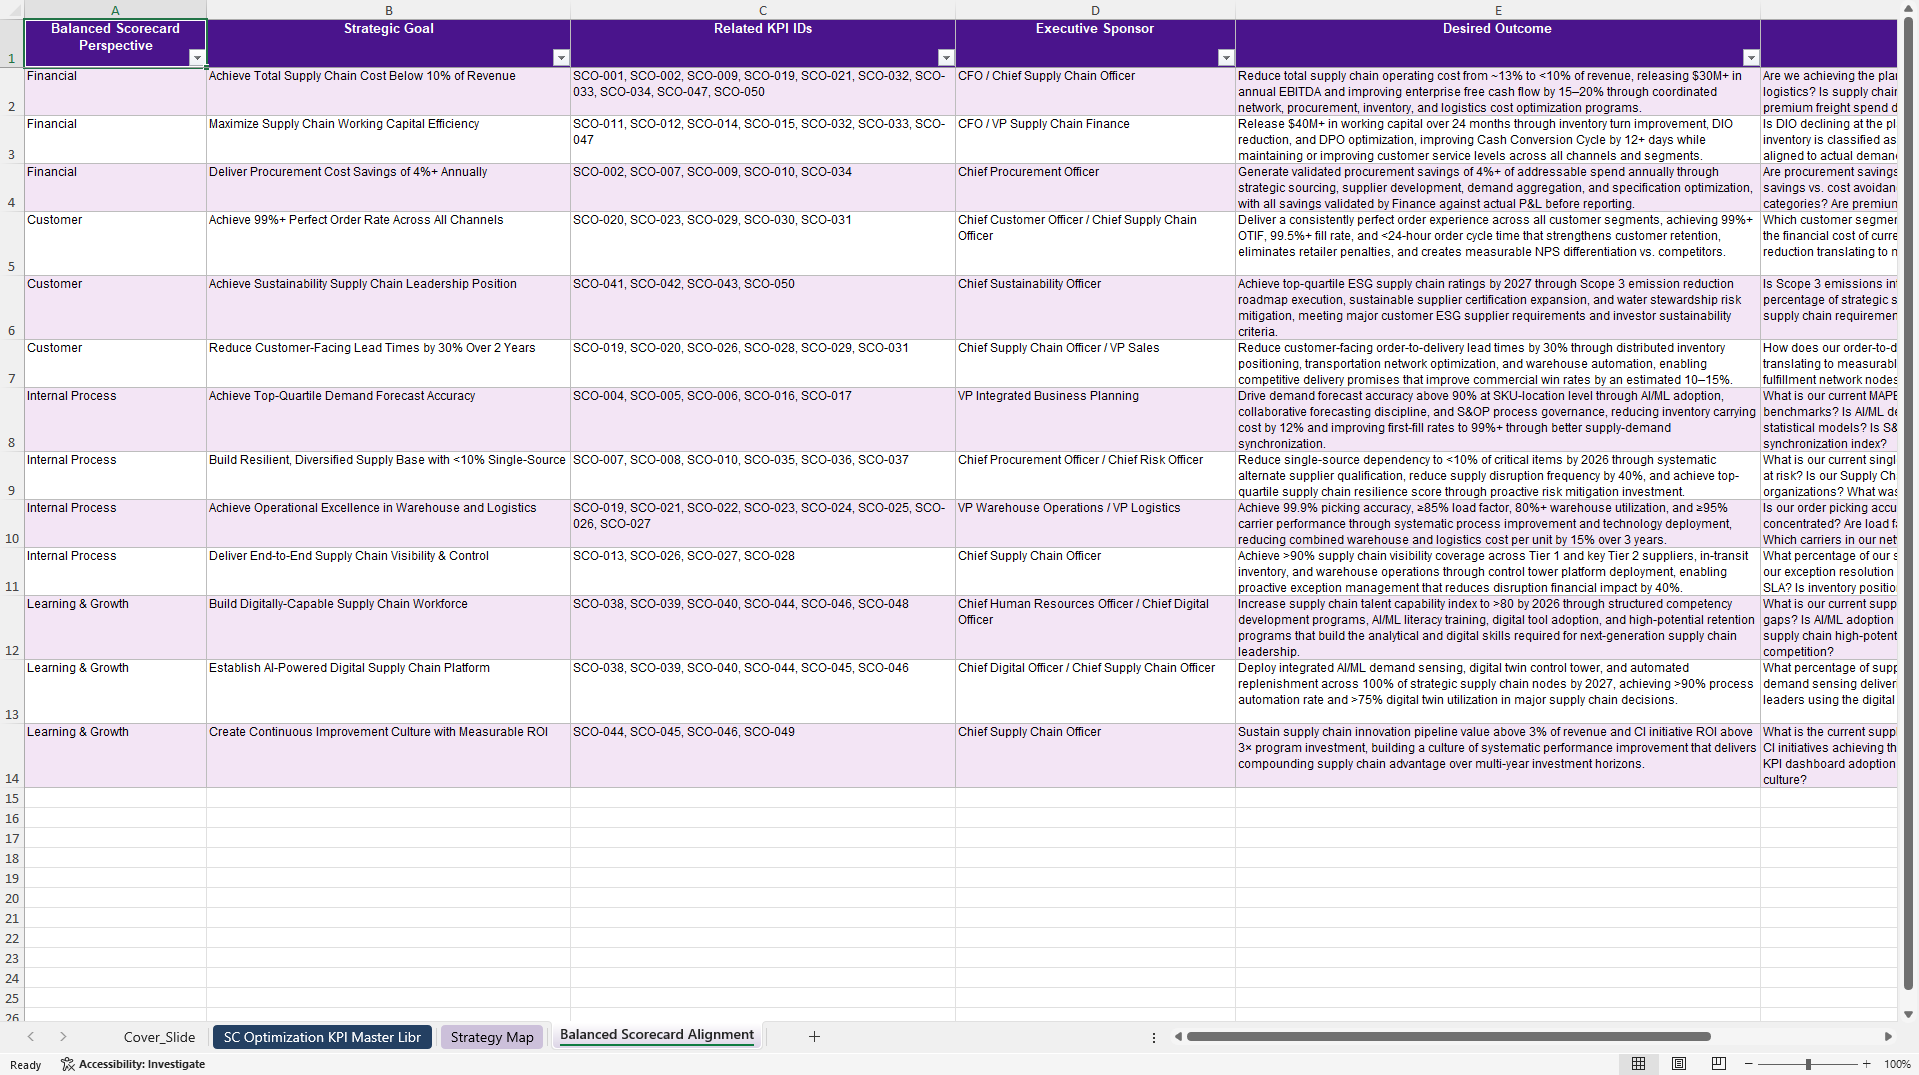Click the horizontal scrollbar right arrow
Viewport: 1919px width, 1075px height.
1888,1037
